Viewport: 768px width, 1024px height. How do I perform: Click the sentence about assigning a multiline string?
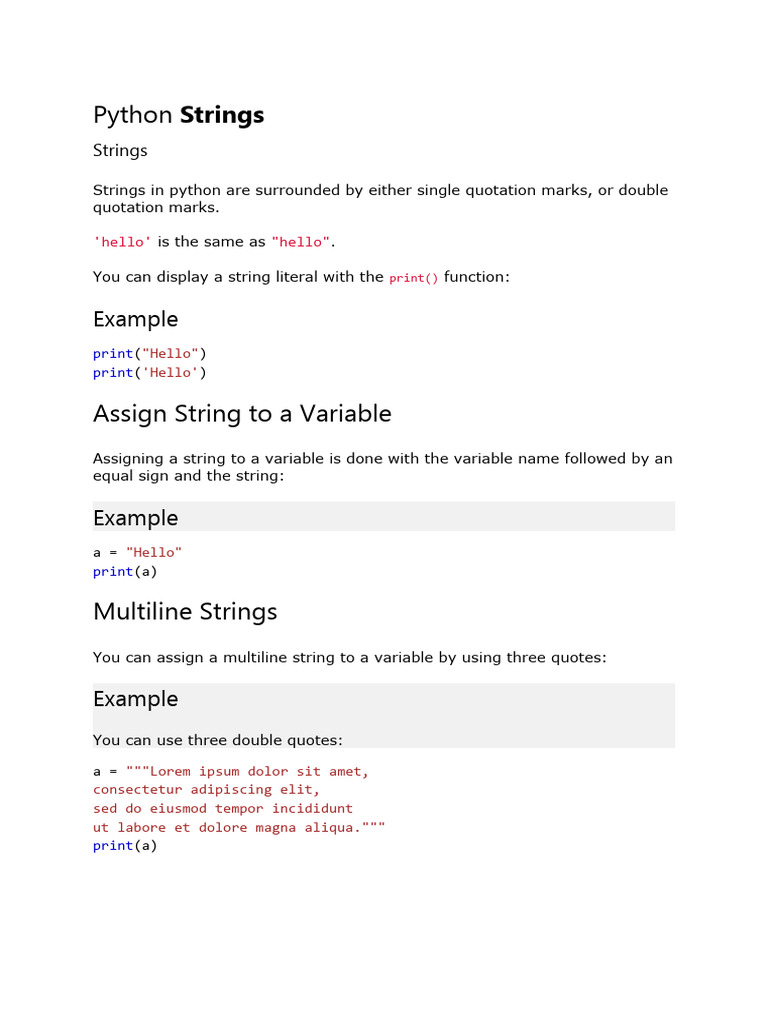pos(350,657)
